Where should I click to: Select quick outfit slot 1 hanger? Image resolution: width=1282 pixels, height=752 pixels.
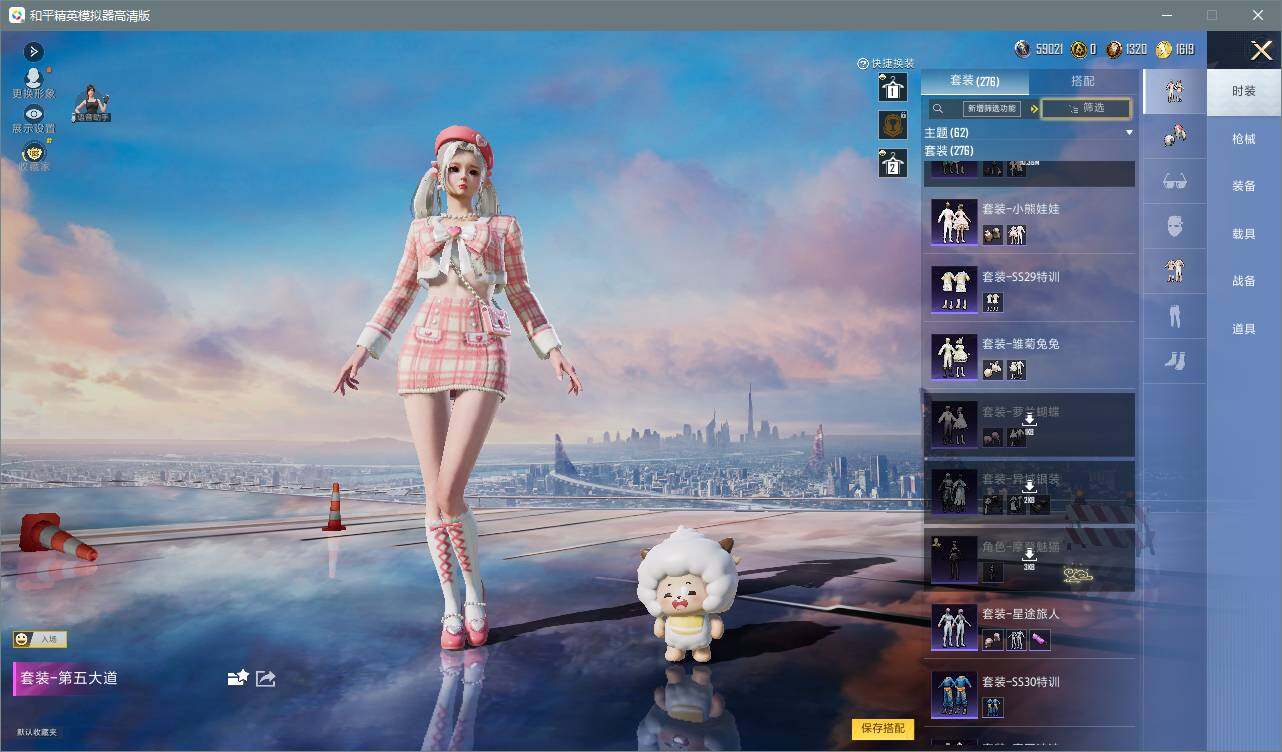(892, 88)
